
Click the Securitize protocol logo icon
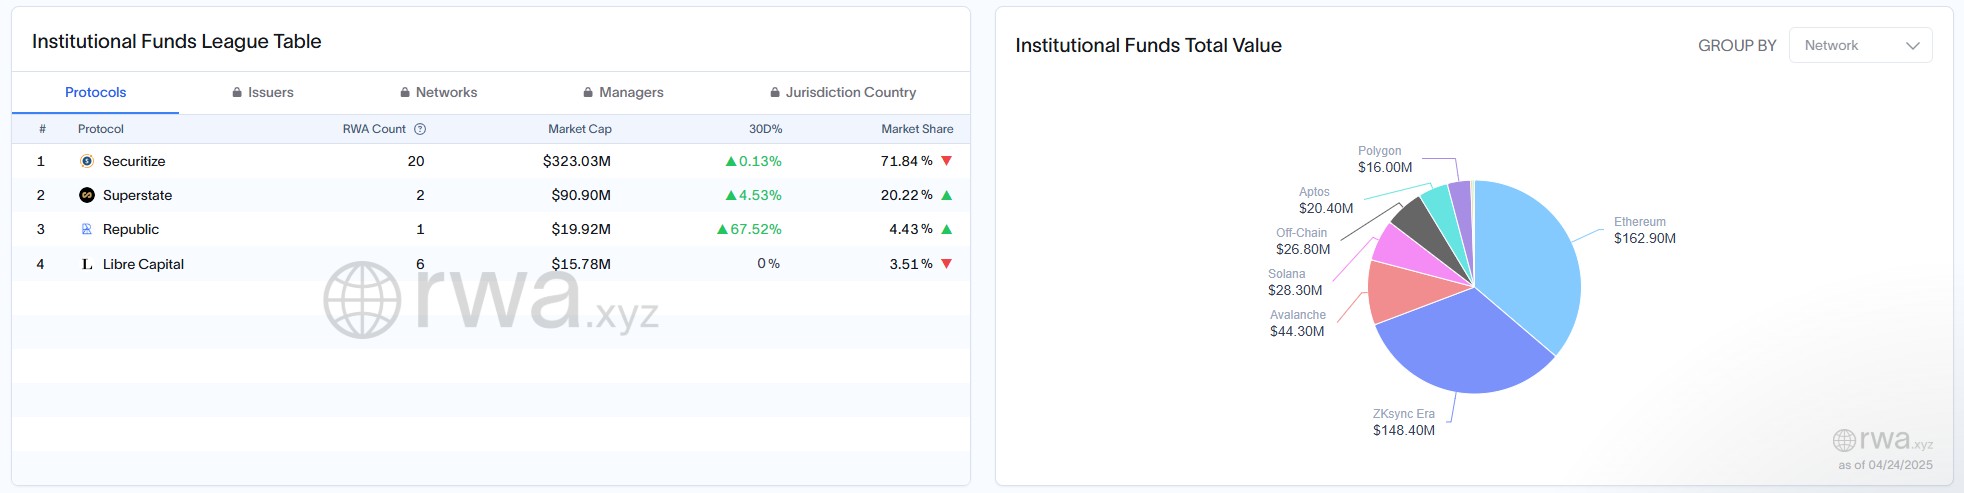click(x=87, y=161)
